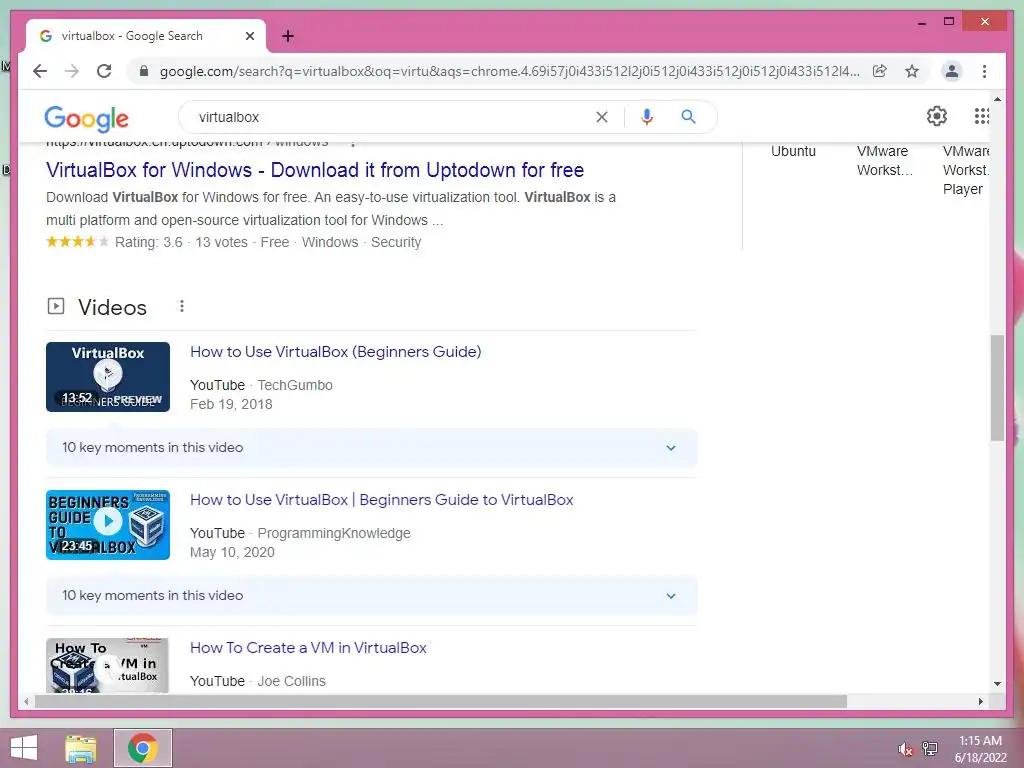Open Google quick settings gear
Image resolution: width=1024 pixels, height=768 pixels.
tap(936, 116)
